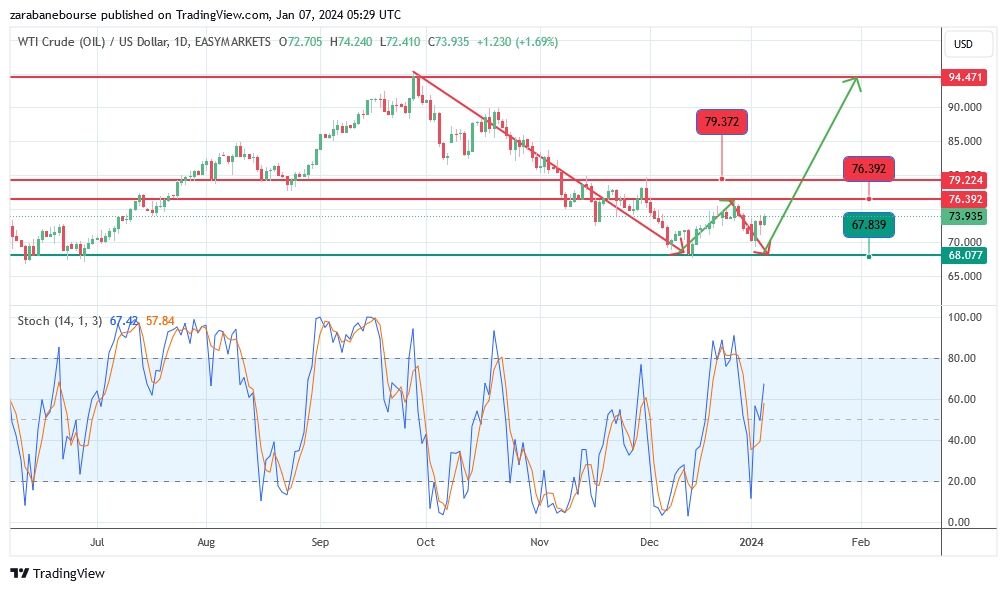
Task: Select the 68.077 green price axis tag
Action: click(x=965, y=255)
